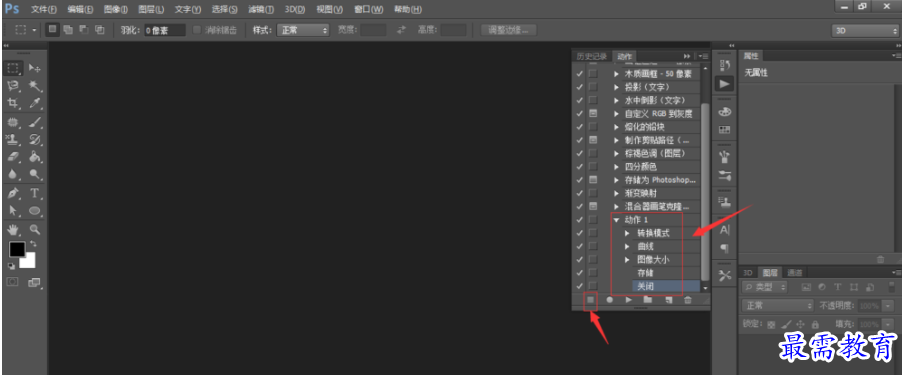The height and width of the screenshot is (378, 903).
Task: Expand the 曲线 step
Action: tap(628, 246)
